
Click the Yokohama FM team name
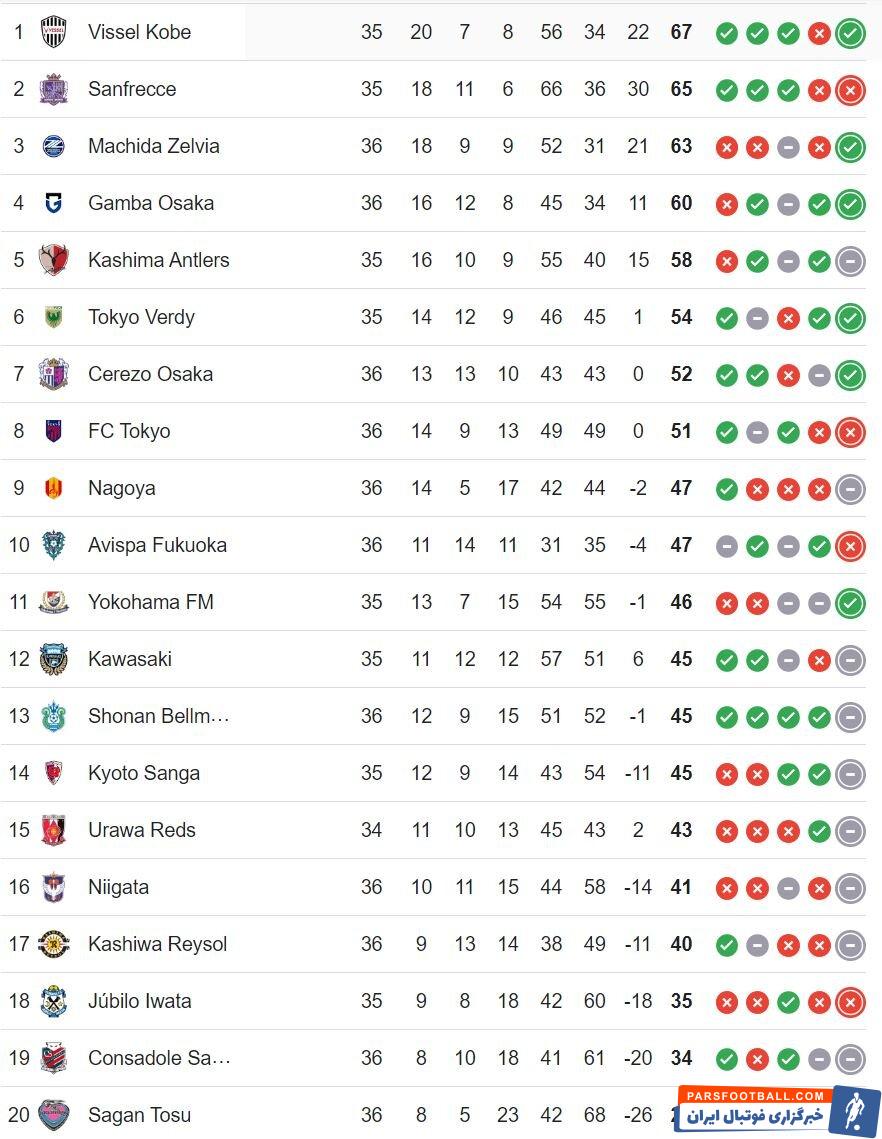pyautogui.click(x=150, y=602)
